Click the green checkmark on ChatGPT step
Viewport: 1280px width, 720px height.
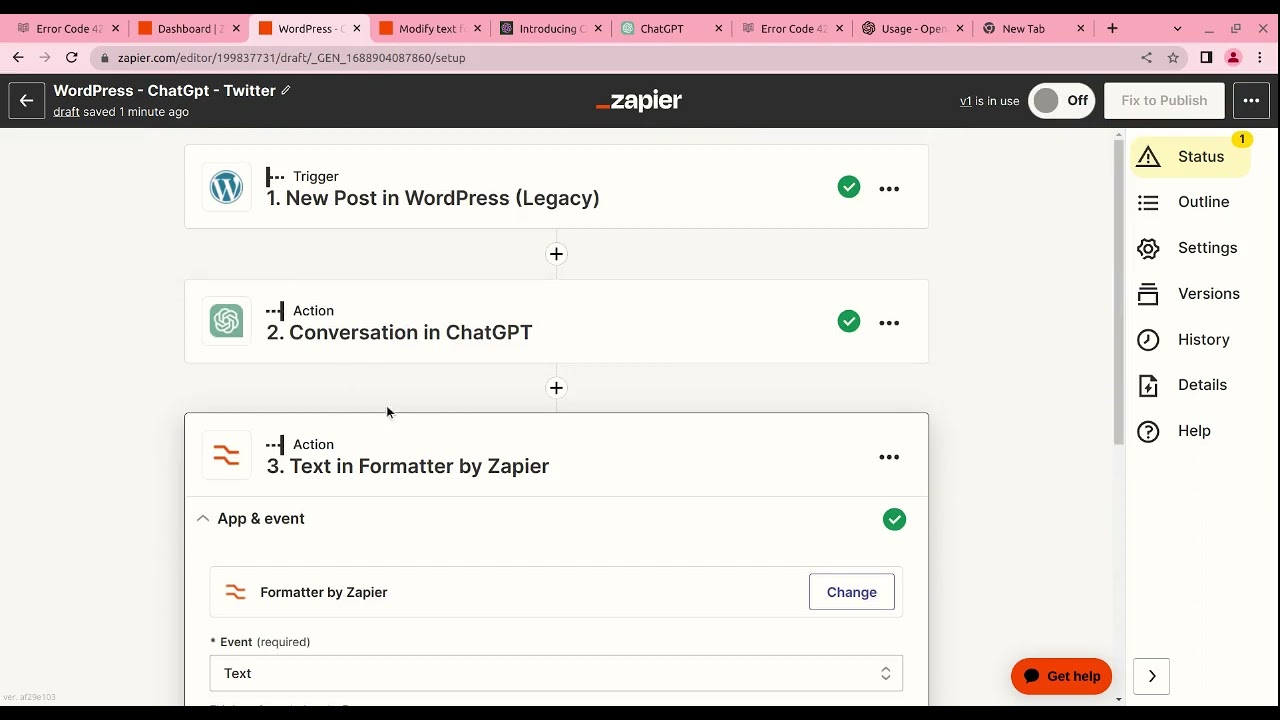click(849, 321)
